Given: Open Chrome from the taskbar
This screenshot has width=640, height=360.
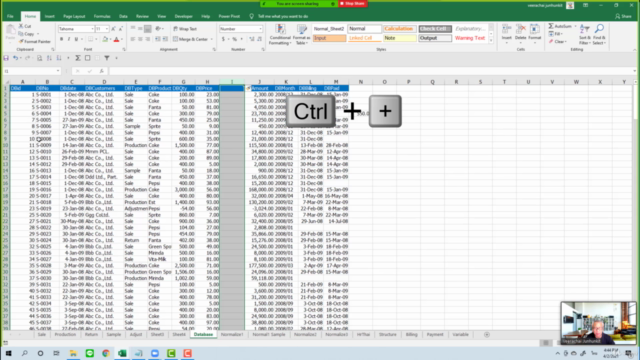Looking at the screenshot, I should point(106,353).
